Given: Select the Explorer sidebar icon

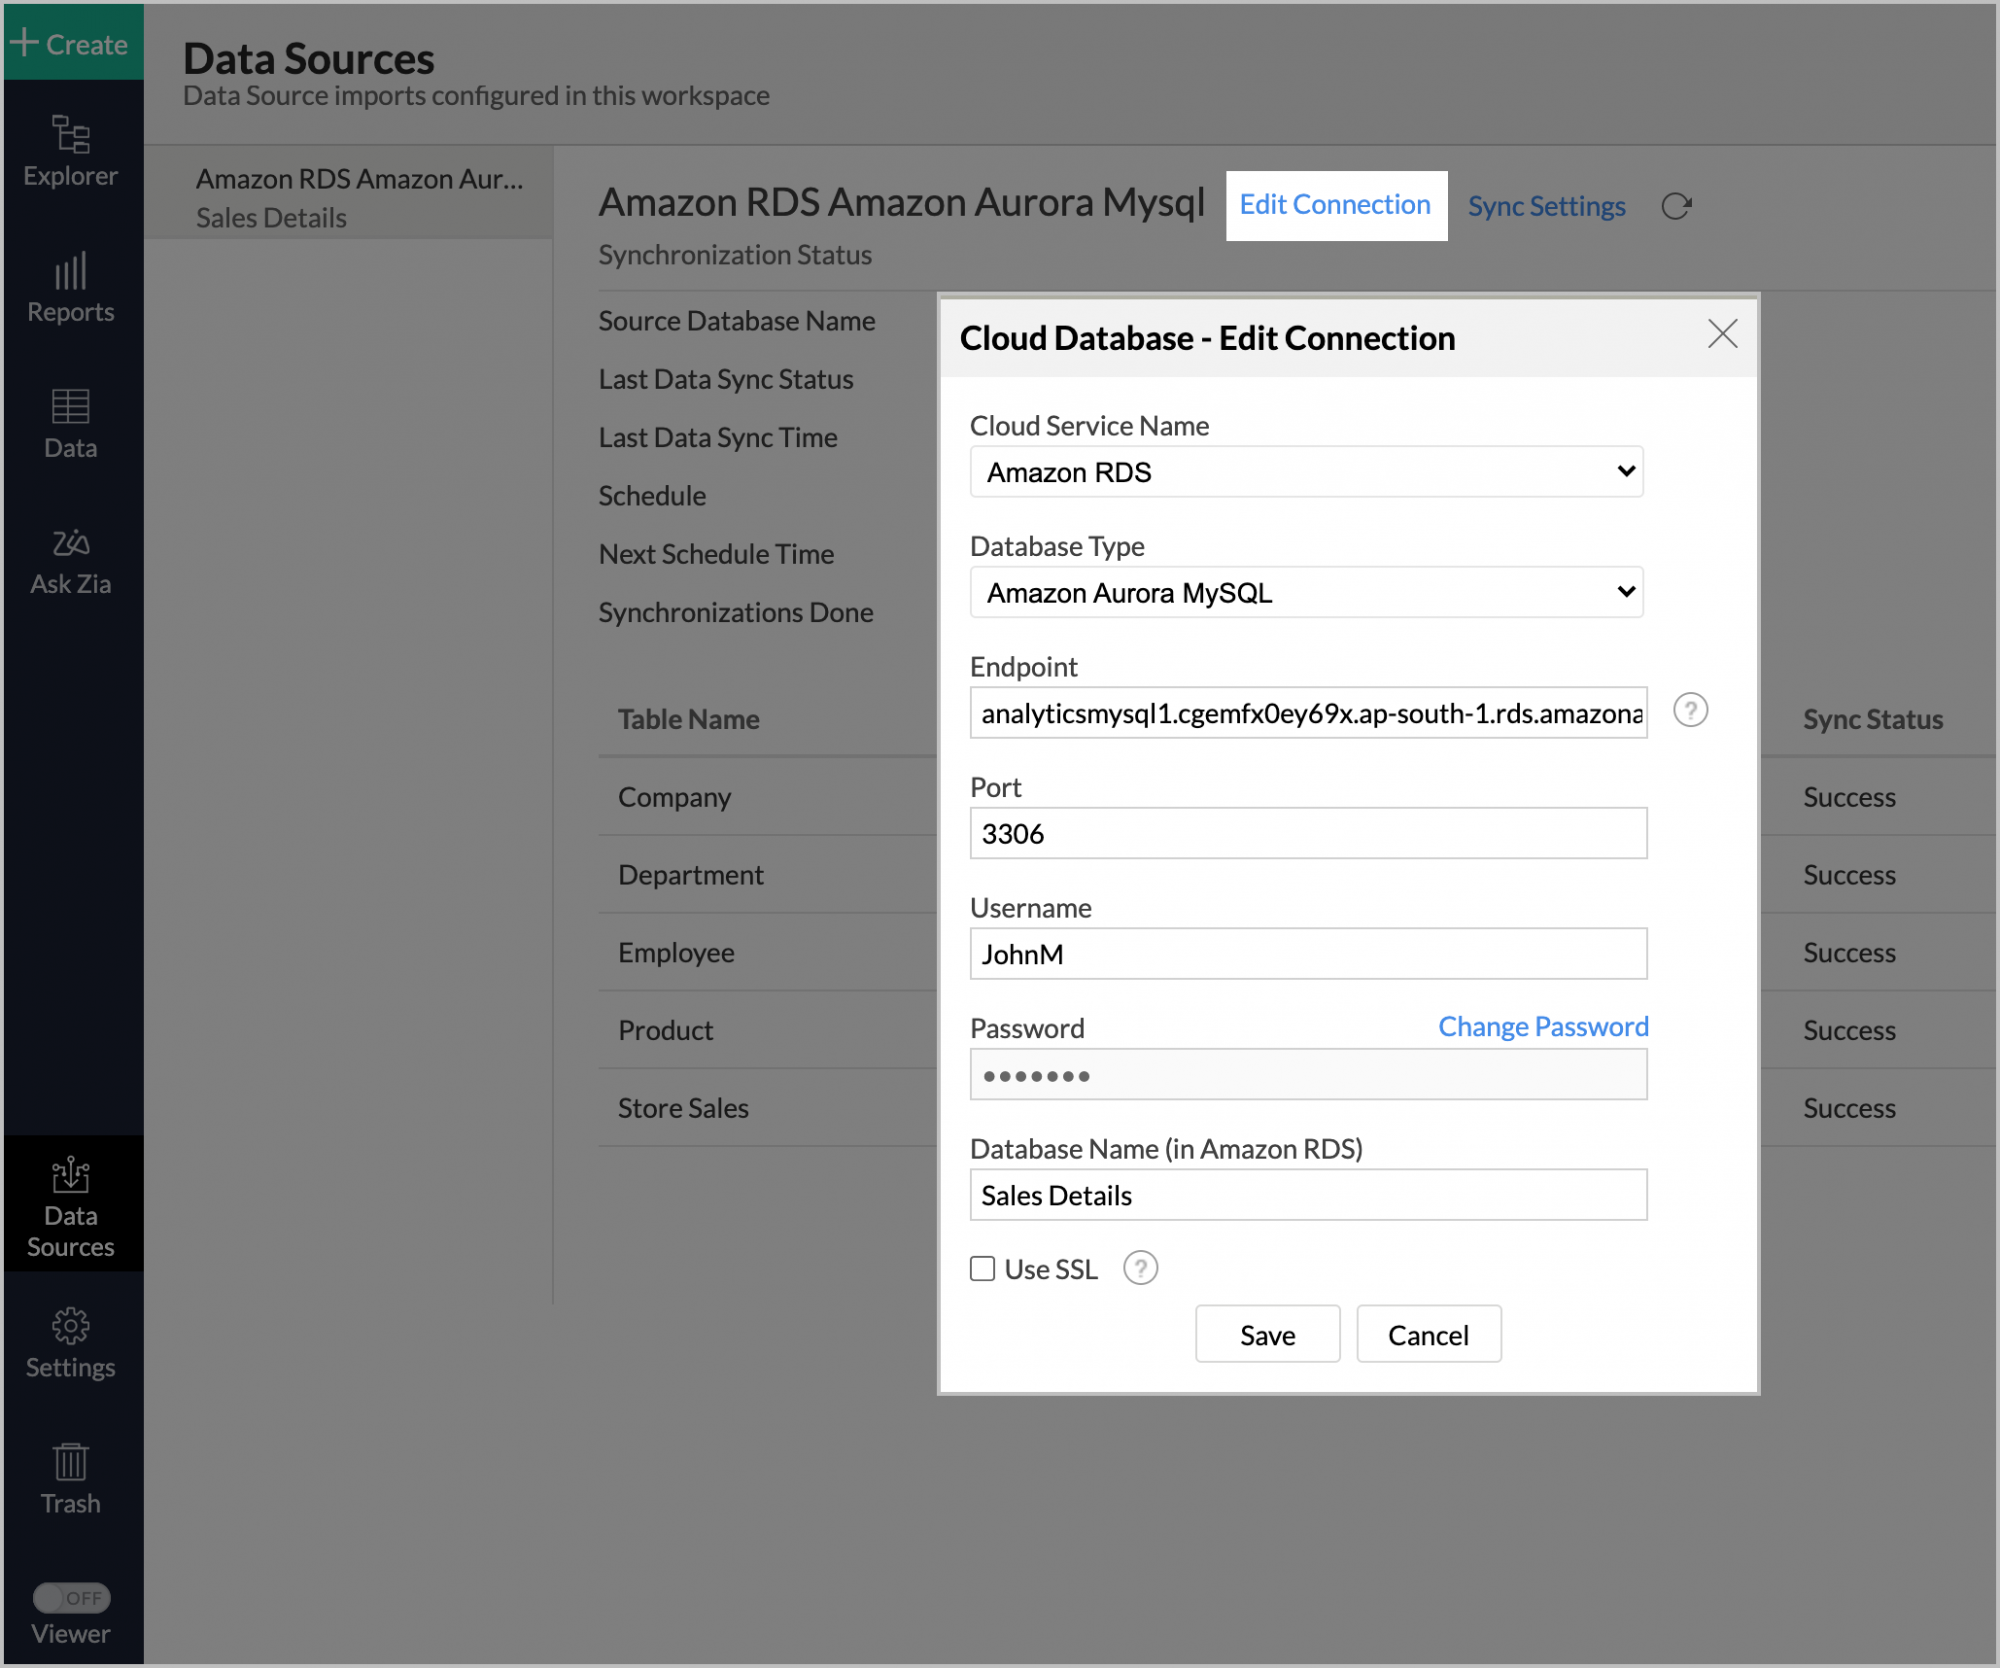Looking at the screenshot, I should (70, 150).
